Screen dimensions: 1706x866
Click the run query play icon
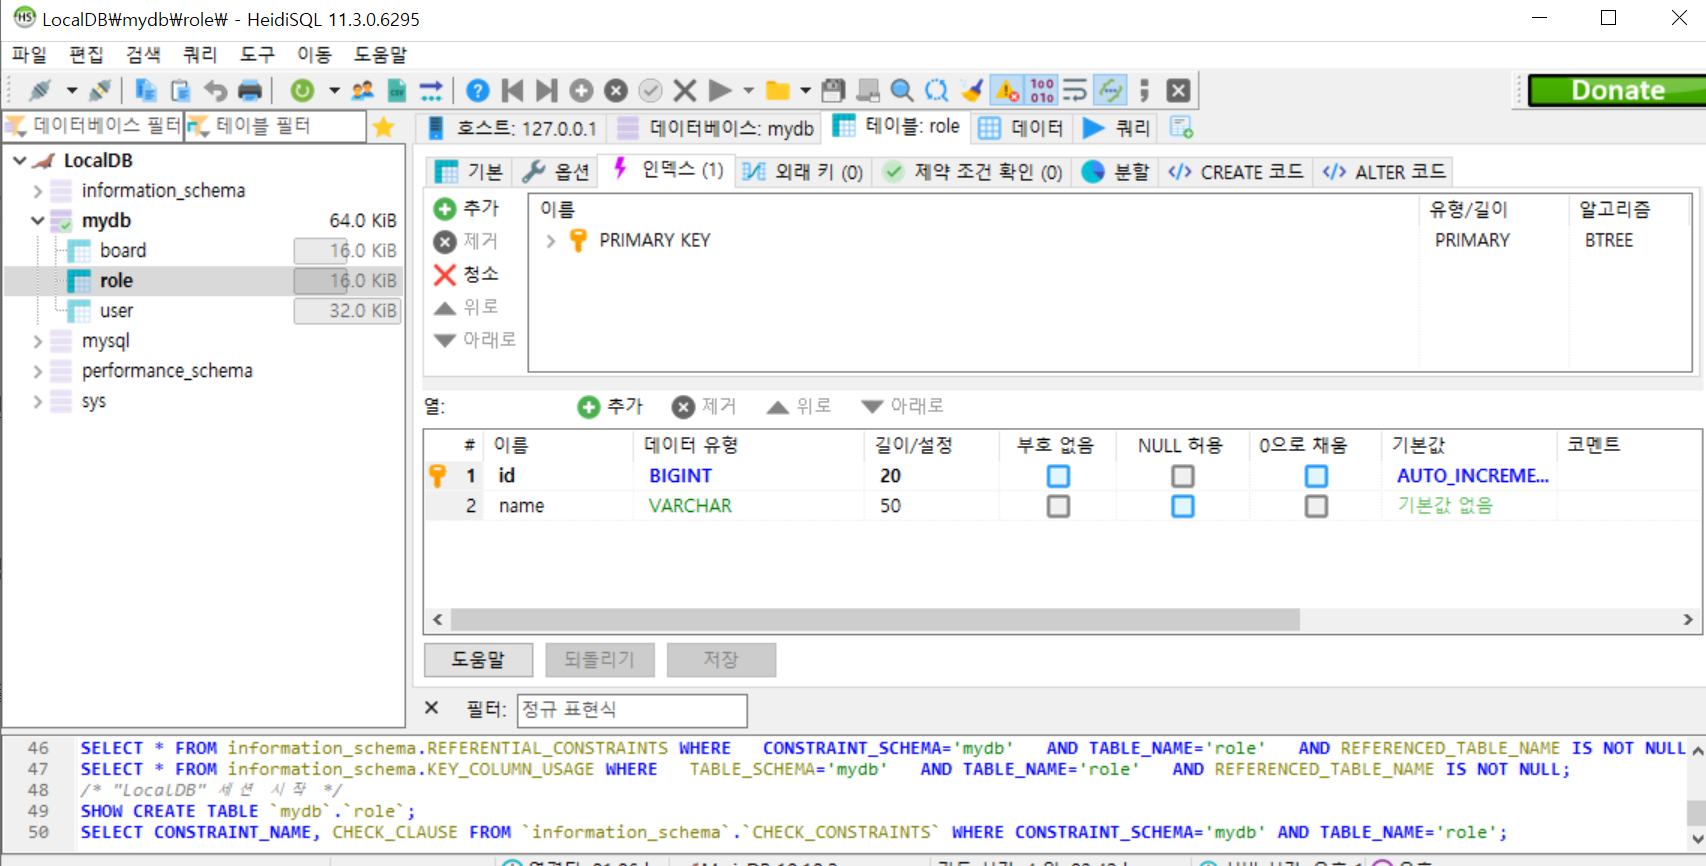[720, 90]
